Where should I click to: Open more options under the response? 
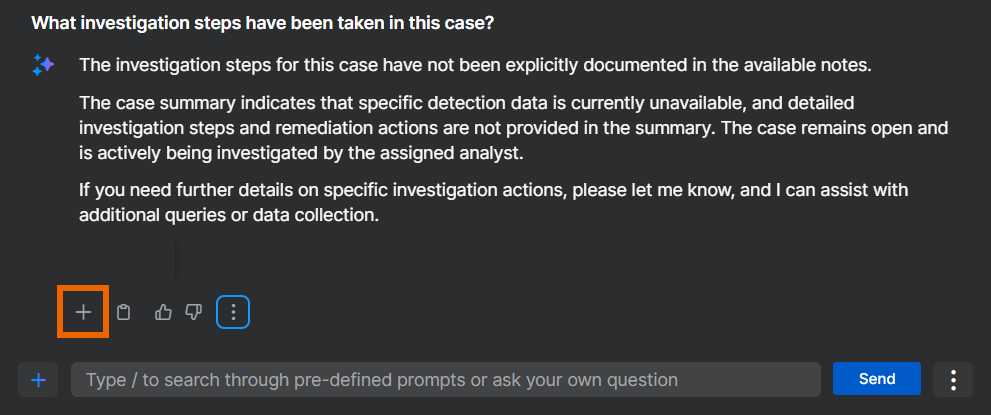pos(233,312)
